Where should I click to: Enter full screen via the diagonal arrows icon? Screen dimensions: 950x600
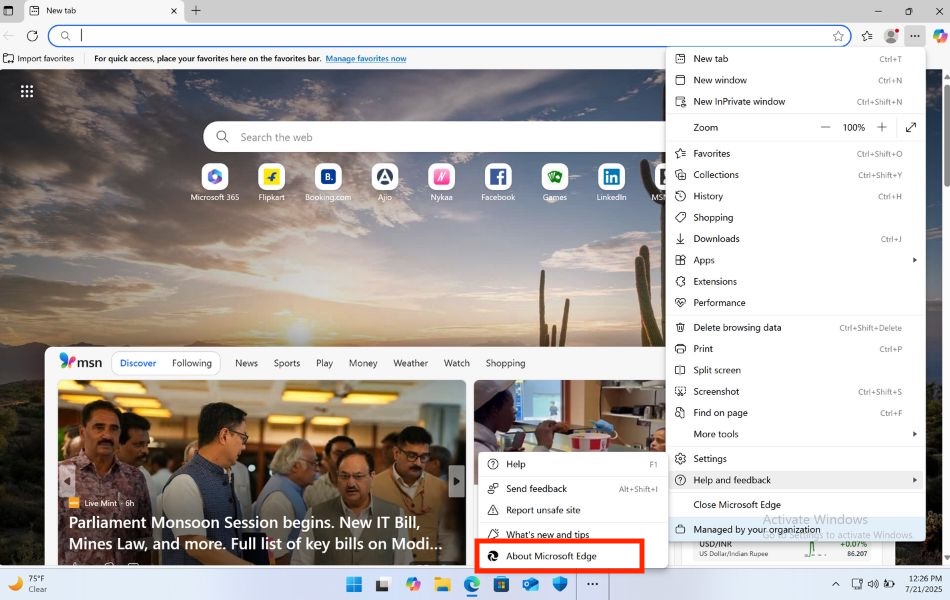[x=911, y=127]
